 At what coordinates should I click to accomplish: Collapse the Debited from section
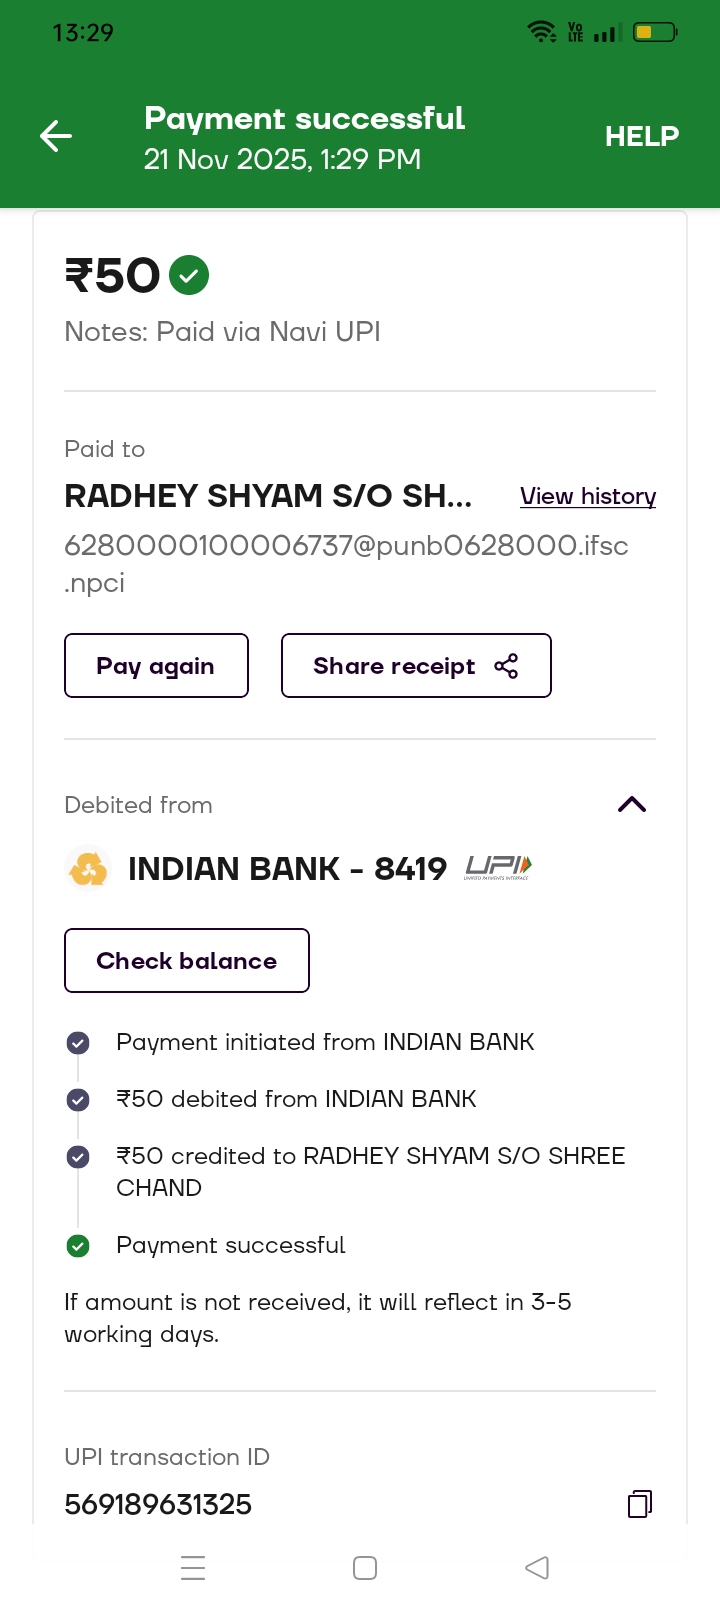632,805
